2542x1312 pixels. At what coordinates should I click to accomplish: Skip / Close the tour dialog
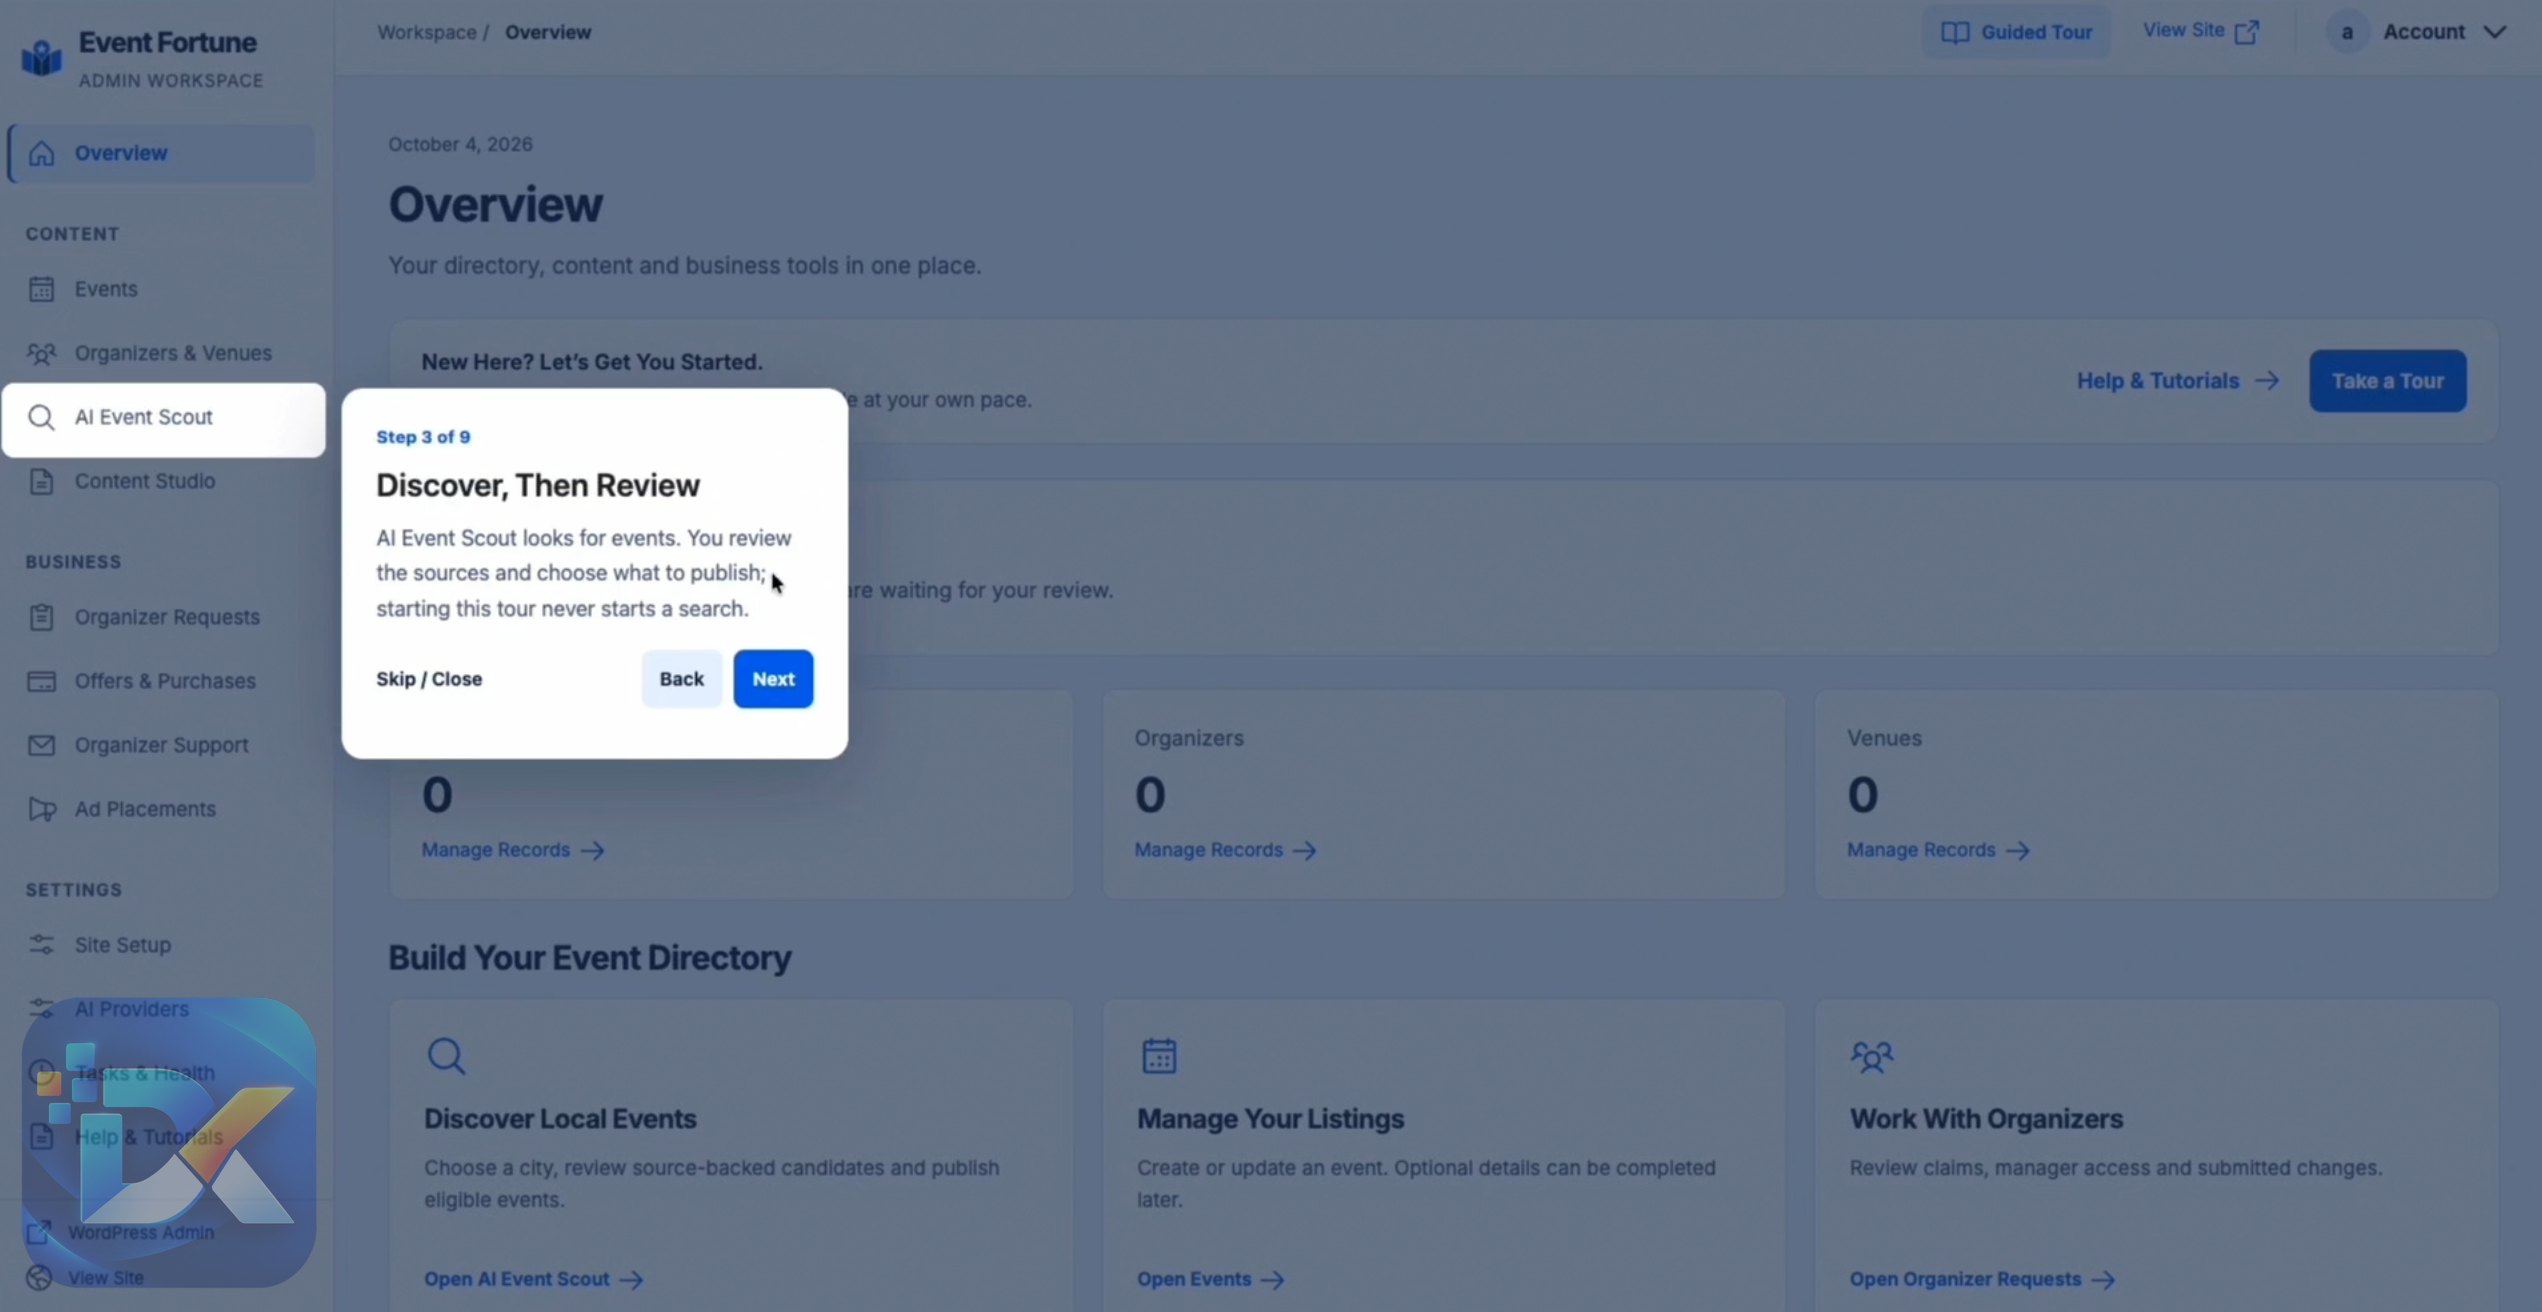(x=429, y=679)
